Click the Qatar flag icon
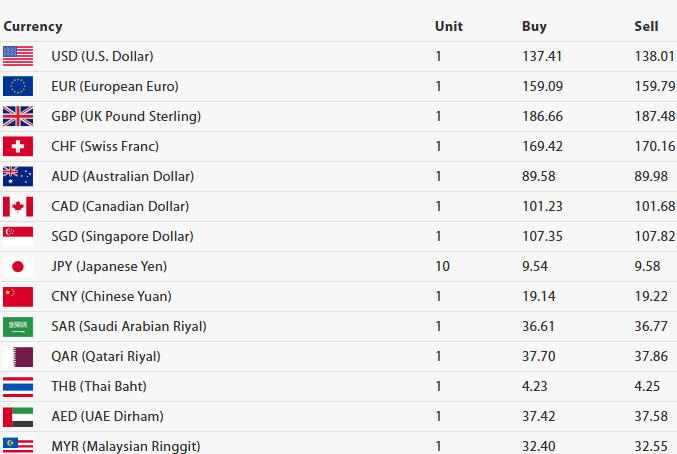Screen dimensions: 677x454 tap(18, 356)
